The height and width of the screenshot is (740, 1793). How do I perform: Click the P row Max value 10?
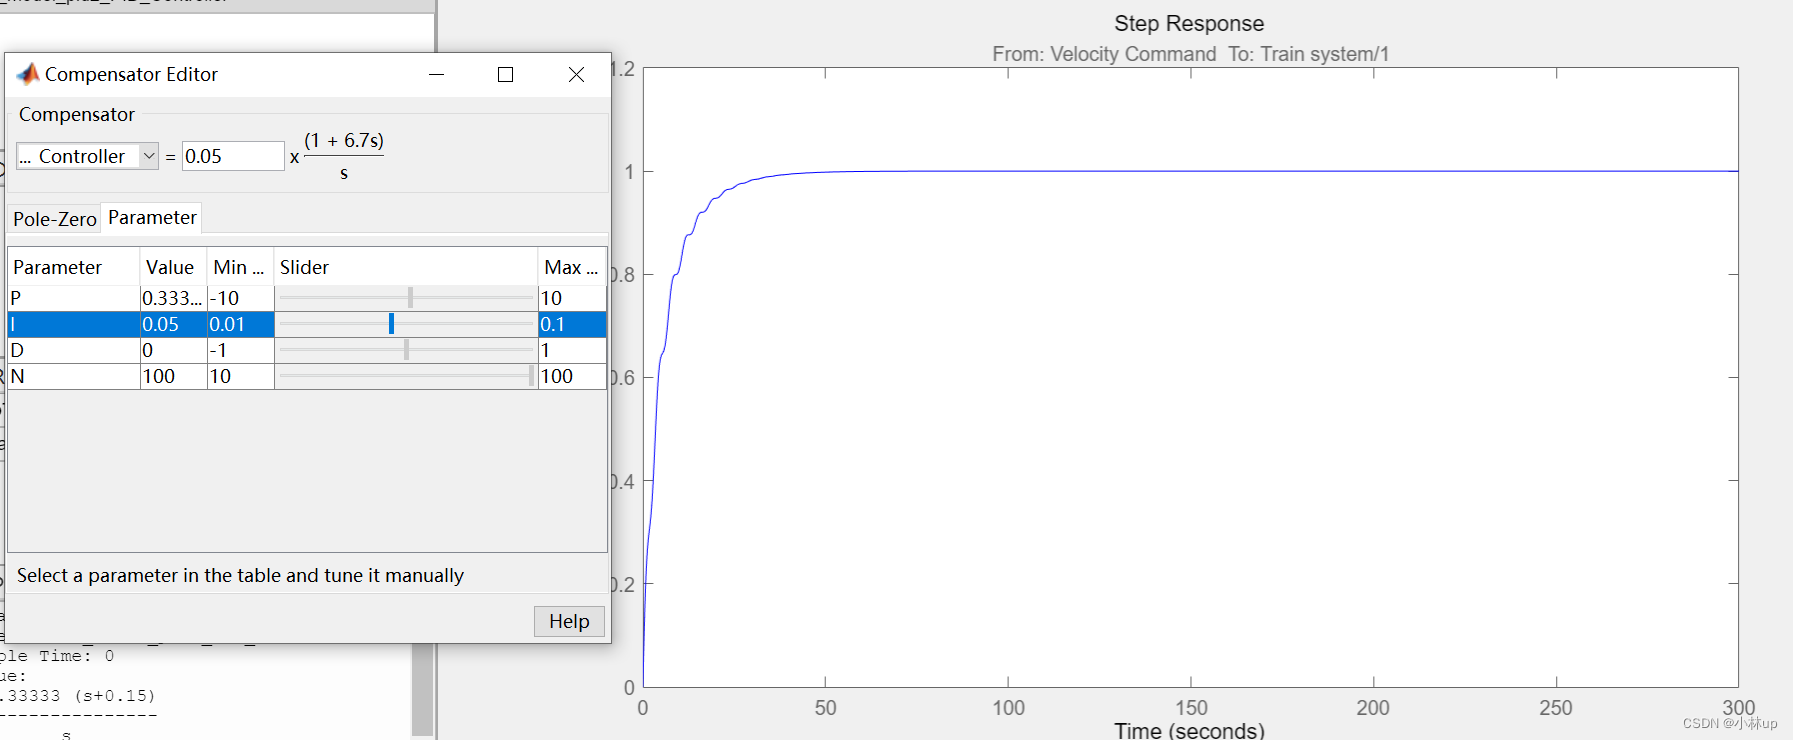click(x=572, y=298)
